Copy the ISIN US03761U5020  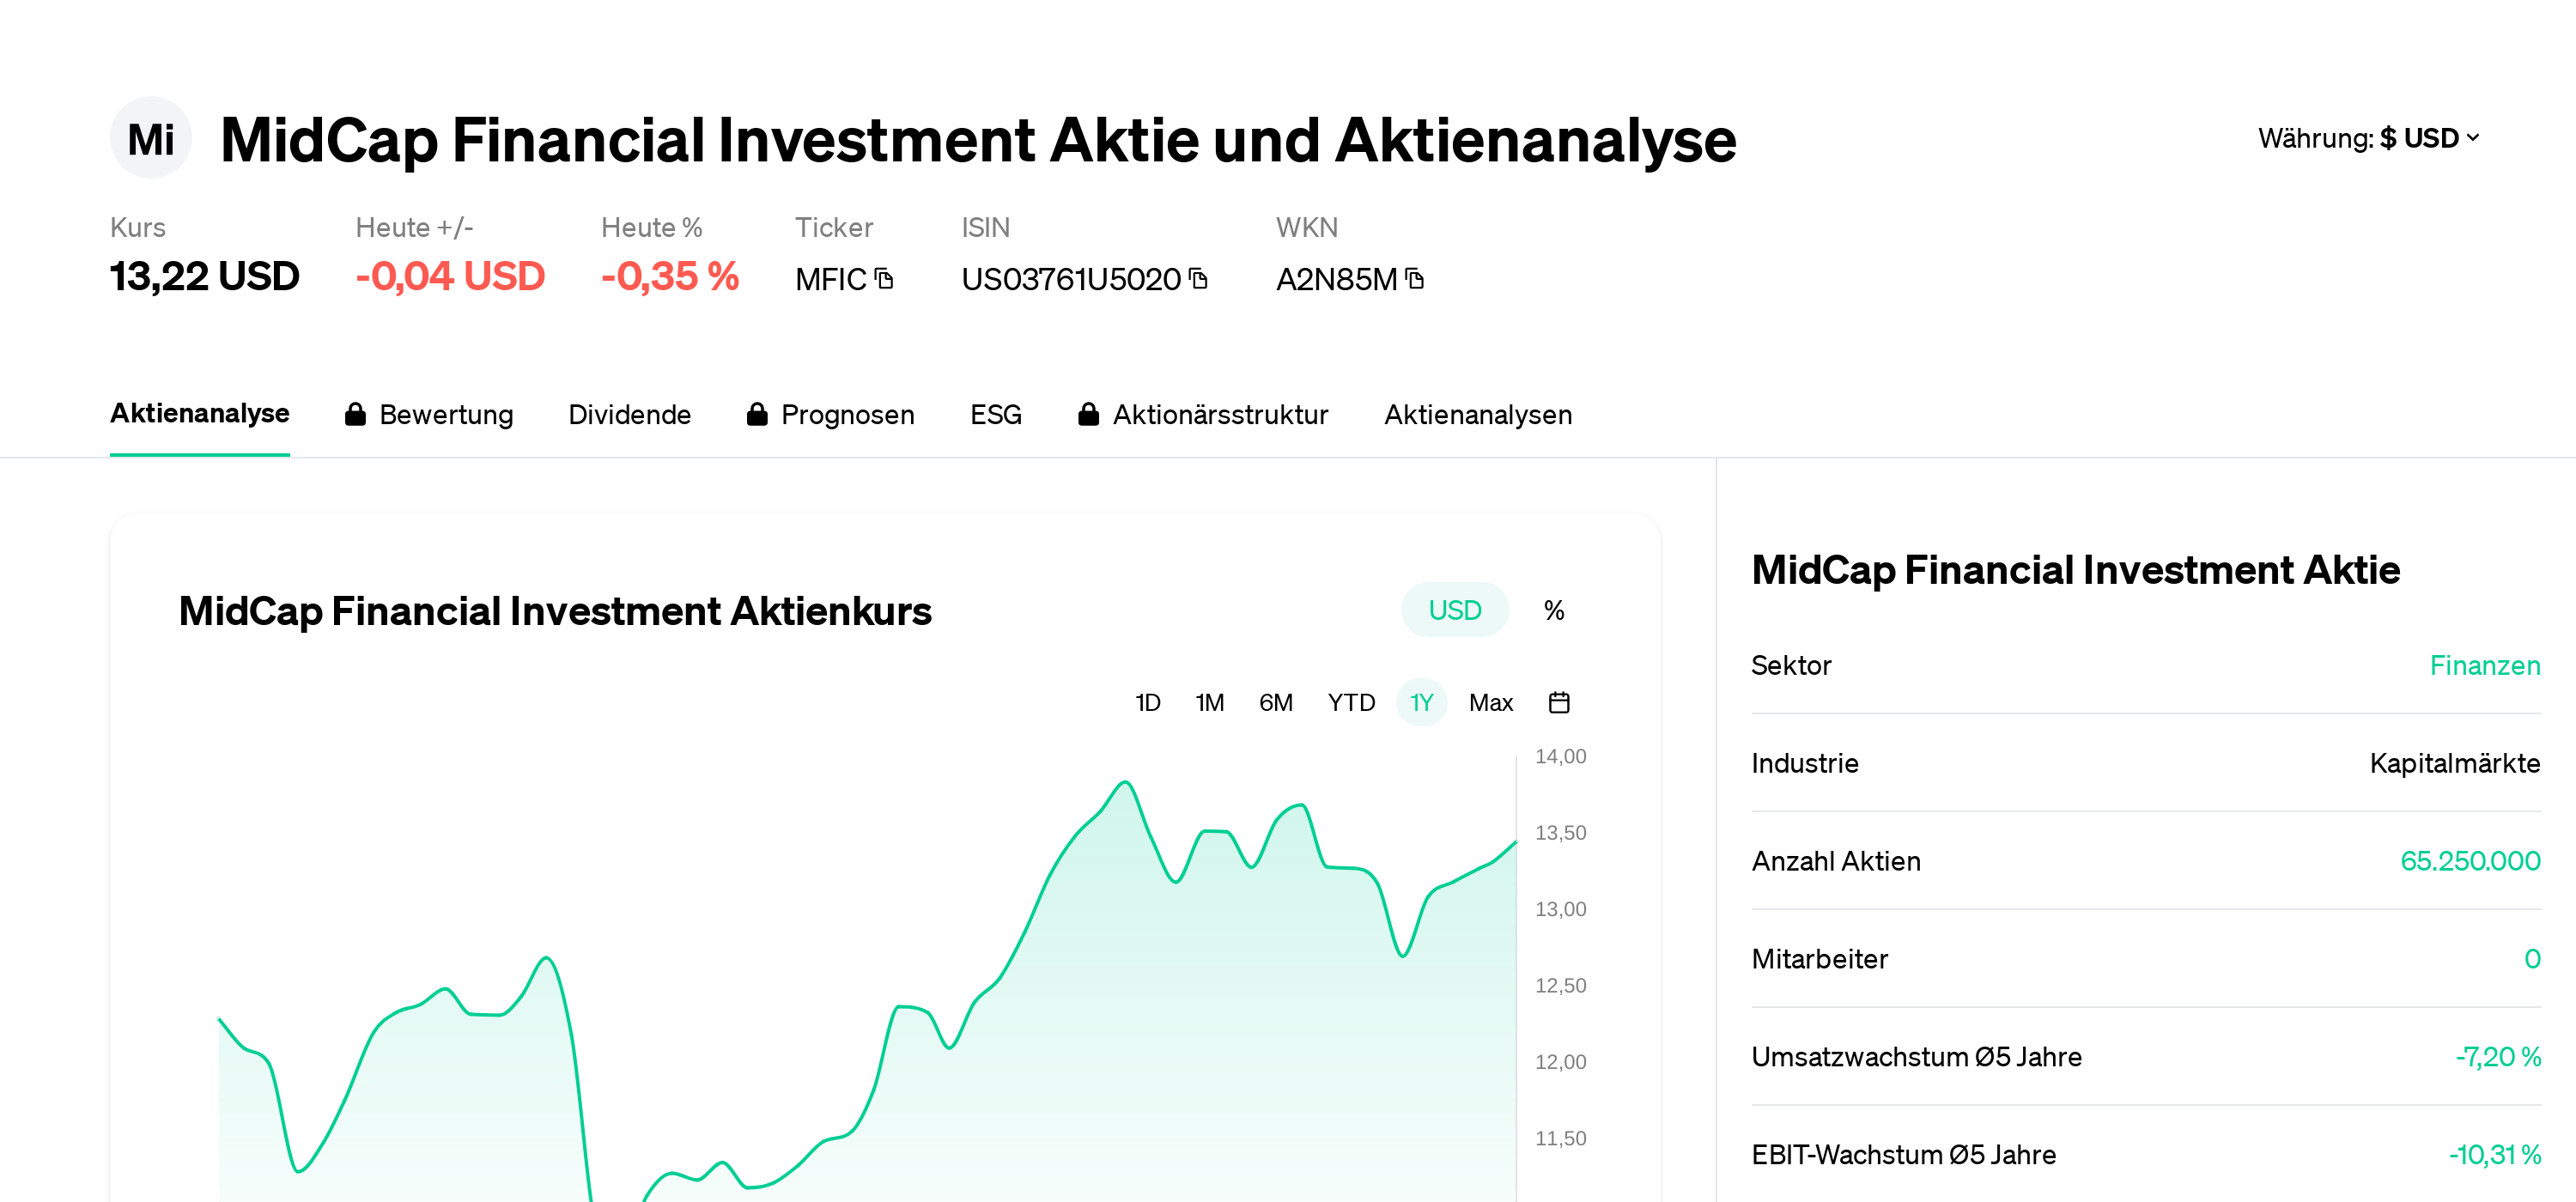pos(1198,278)
